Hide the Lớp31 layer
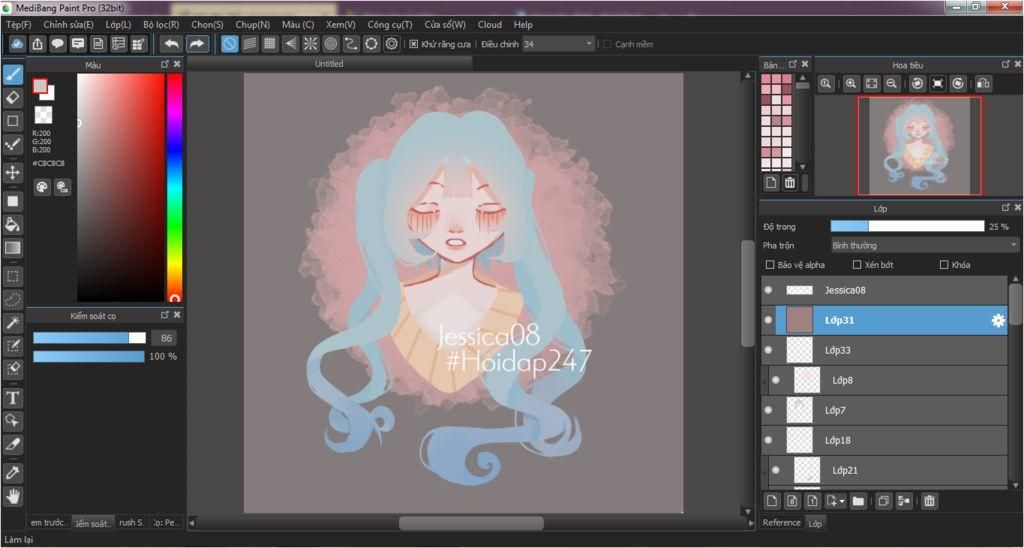The height and width of the screenshot is (548, 1024). pyautogui.click(x=768, y=320)
